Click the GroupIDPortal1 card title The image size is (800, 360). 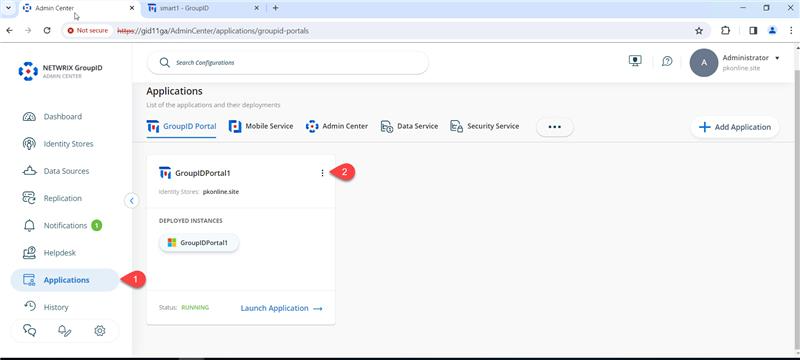point(203,173)
